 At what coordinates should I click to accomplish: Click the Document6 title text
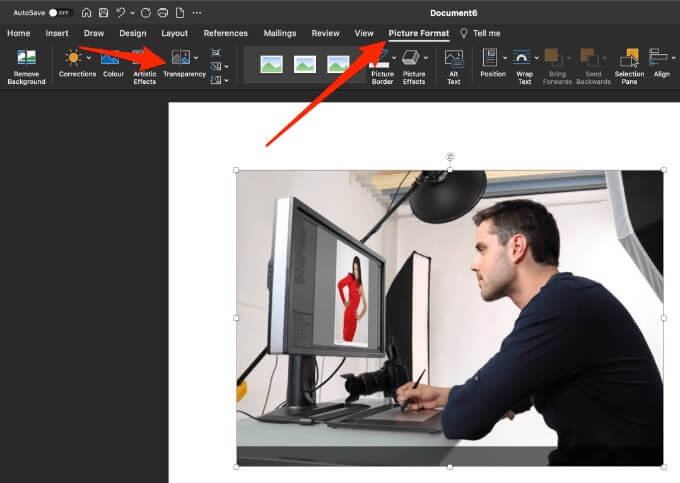point(454,13)
